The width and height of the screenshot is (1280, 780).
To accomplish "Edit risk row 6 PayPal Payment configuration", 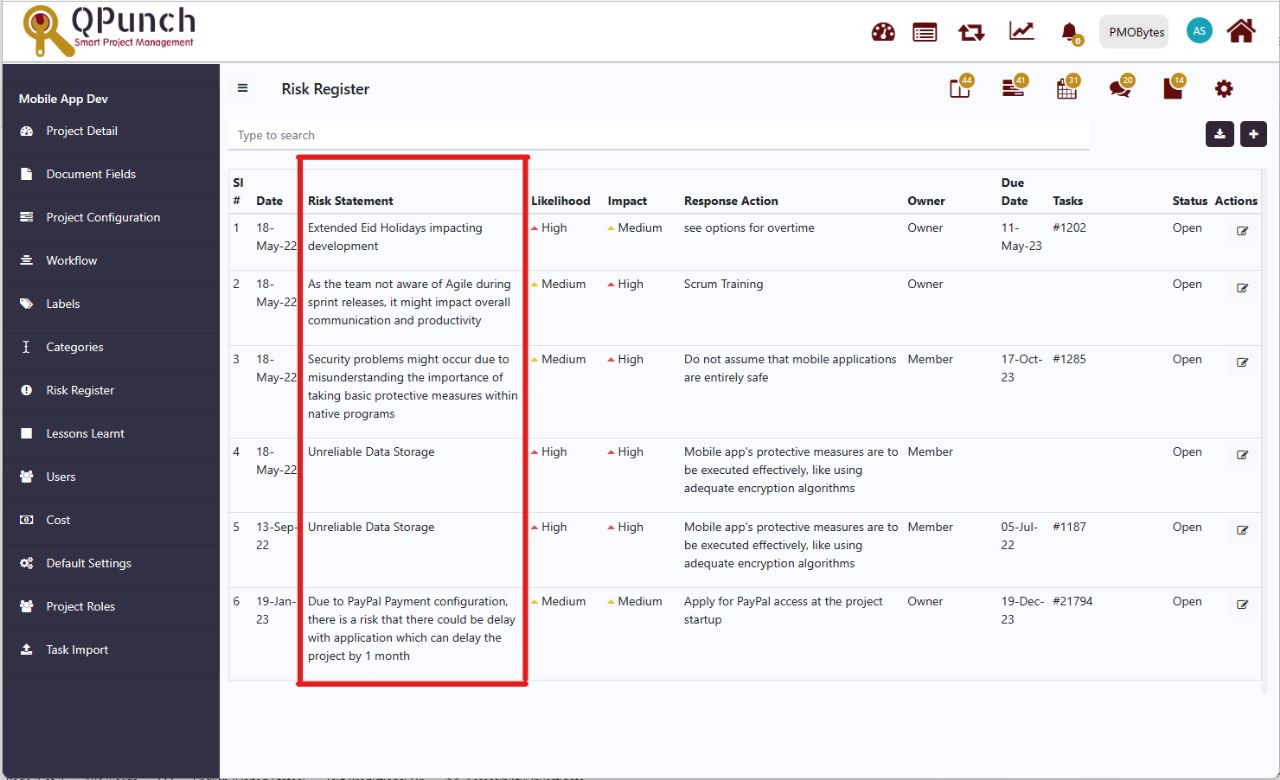I will pyautogui.click(x=1242, y=605).
